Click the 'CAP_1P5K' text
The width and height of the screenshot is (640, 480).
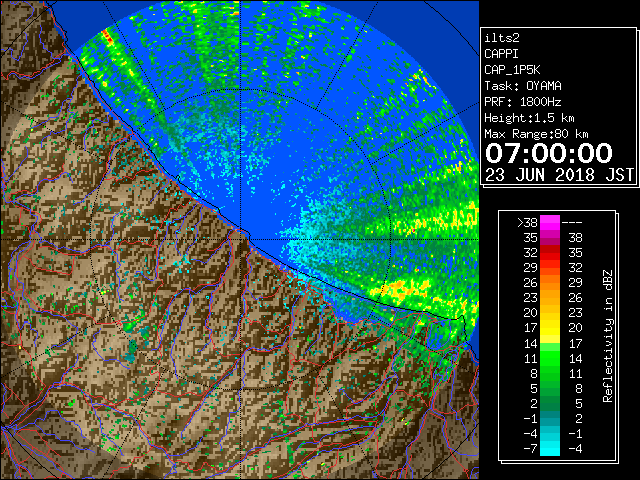512,70
